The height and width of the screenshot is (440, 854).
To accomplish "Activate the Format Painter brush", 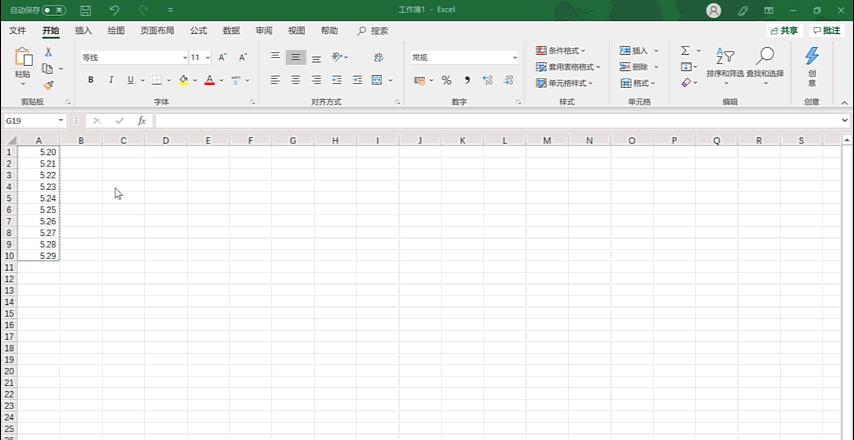I will tap(48, 85).
